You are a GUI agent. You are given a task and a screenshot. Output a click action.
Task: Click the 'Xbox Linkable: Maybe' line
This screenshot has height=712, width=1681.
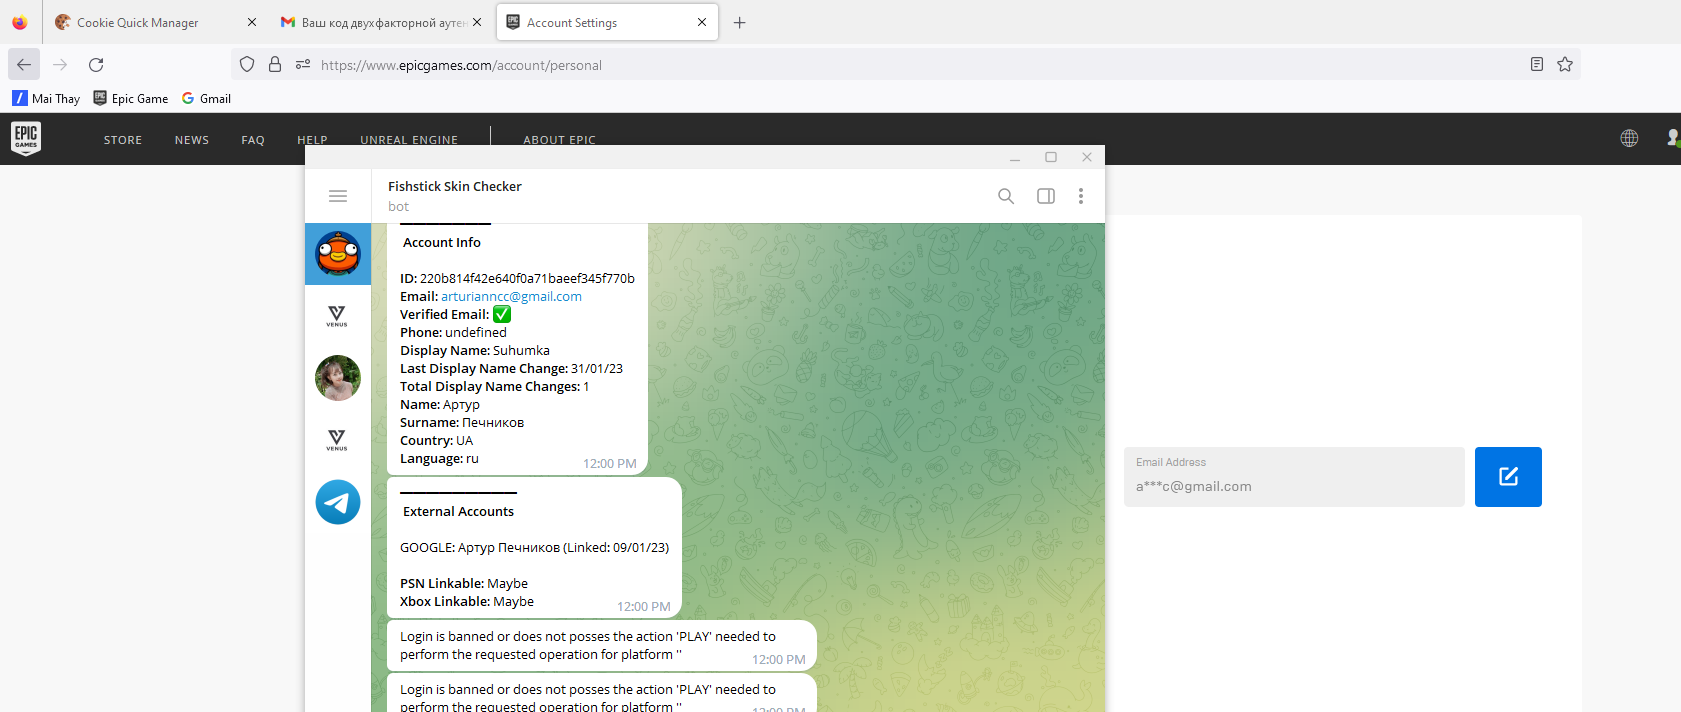pos(467,601)
